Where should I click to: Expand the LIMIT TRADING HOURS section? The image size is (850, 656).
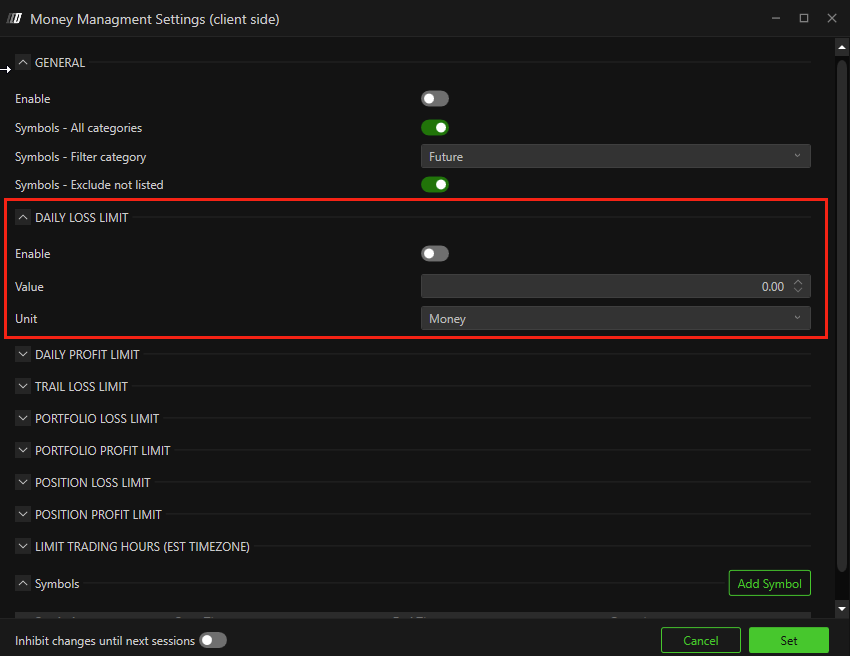(x=24, y=547)
